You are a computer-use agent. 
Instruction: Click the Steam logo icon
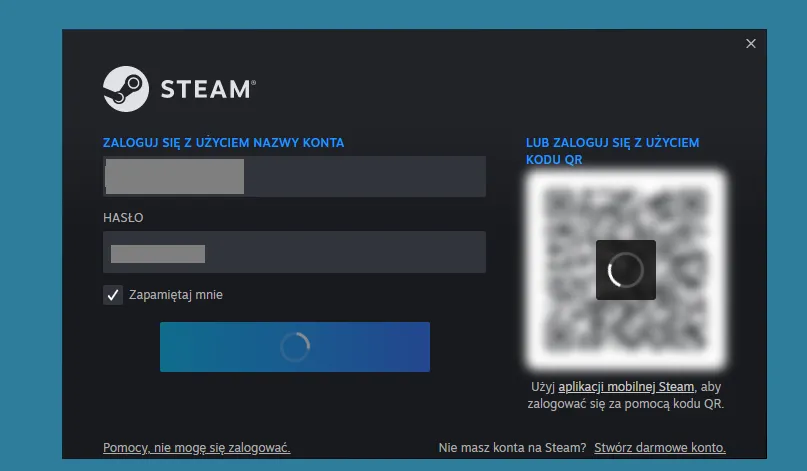126,89
